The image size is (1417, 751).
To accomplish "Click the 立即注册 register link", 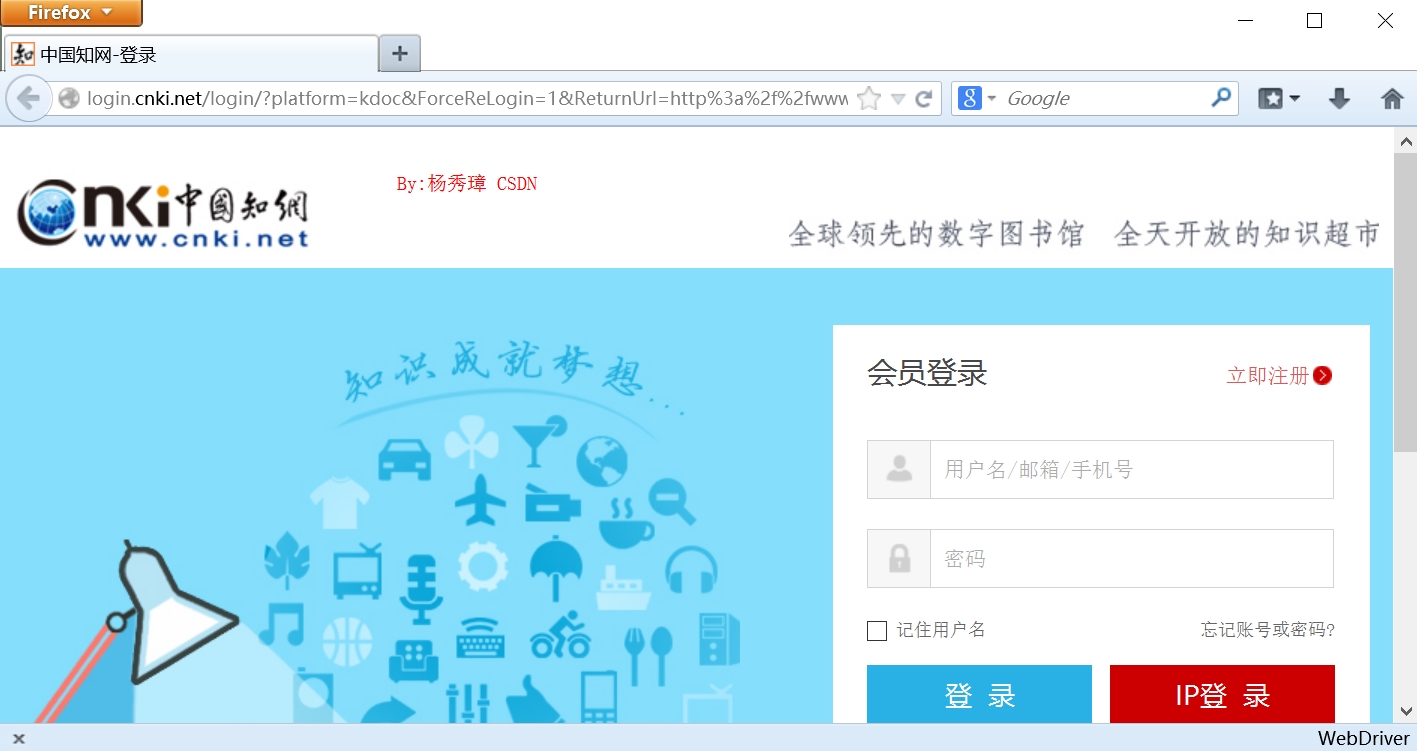I will tap(1268, 376).
